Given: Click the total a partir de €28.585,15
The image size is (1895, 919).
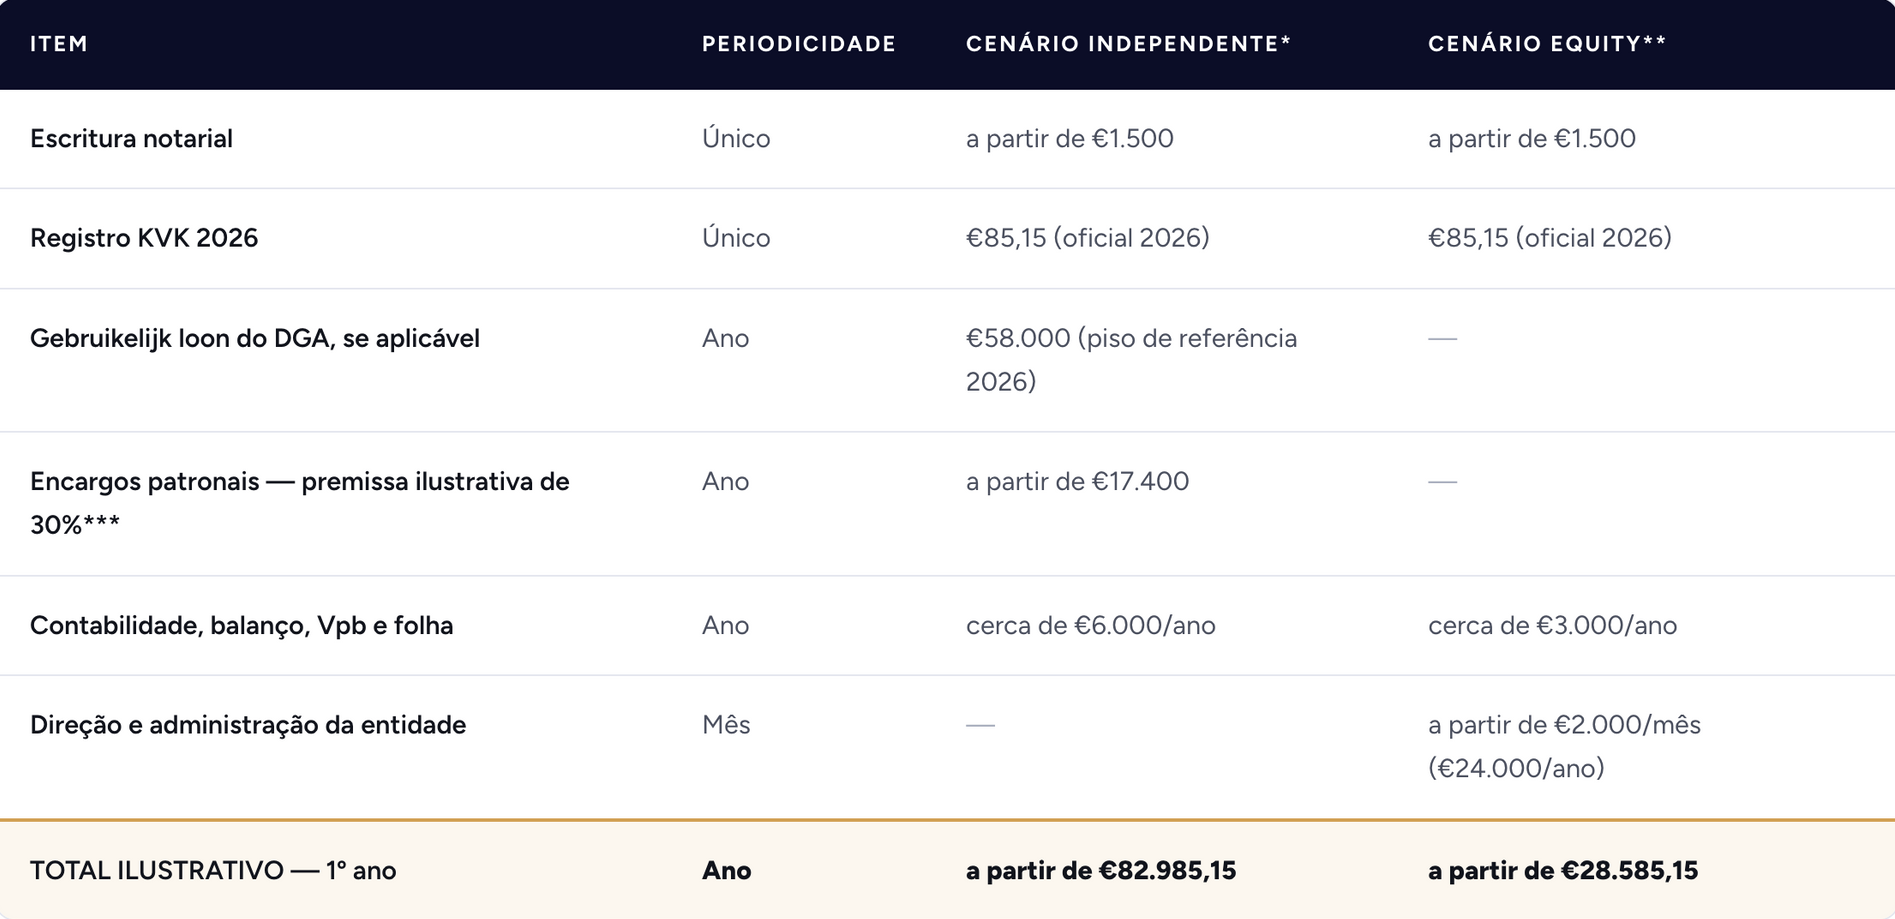Looking at the screenshot, I should click(x=1563, y=871).
